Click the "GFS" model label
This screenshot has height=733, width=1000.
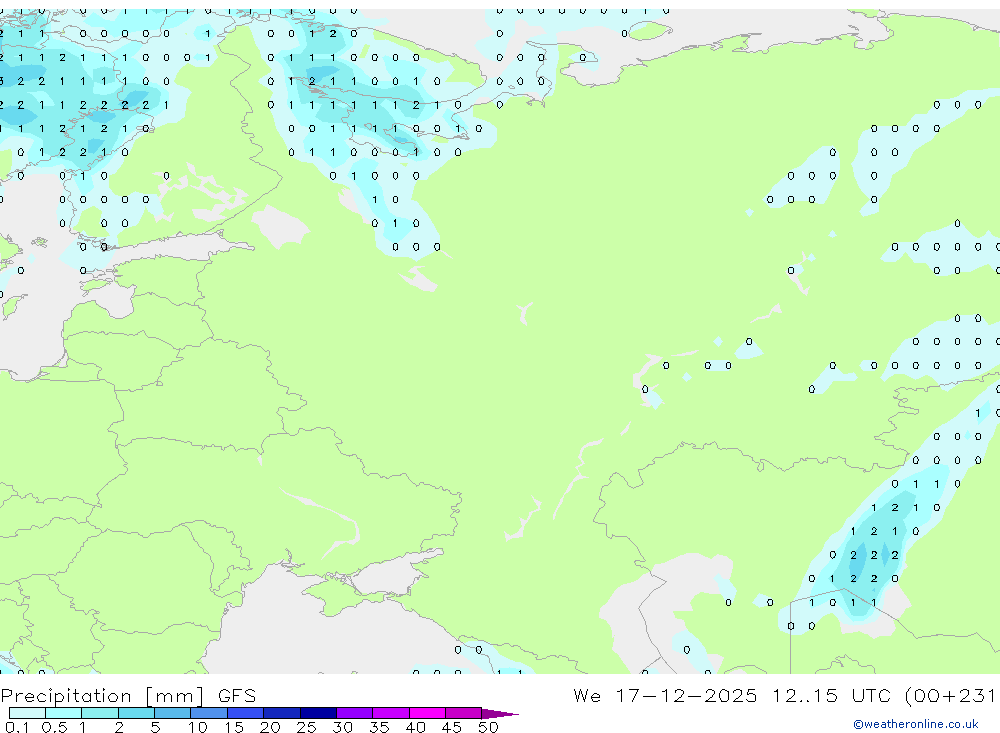click(x=237, y=695)
